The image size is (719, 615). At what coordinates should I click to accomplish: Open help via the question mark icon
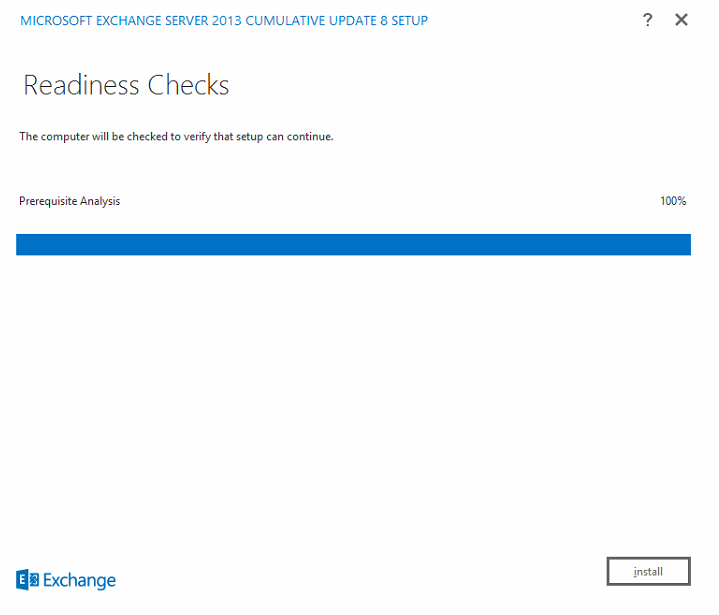tap(647, 20)
